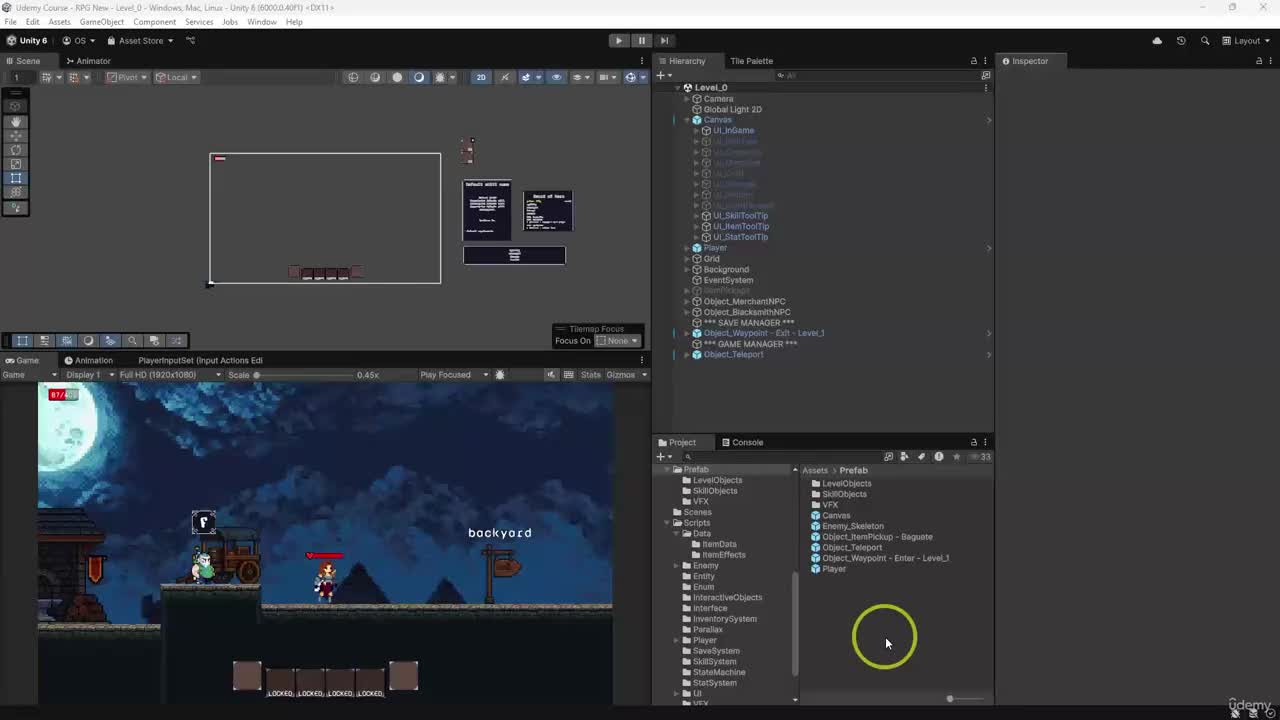1280x720 pixels.
Task: Select the Rotate tool in Scene toolbar
Action: (x=16, y=150)
